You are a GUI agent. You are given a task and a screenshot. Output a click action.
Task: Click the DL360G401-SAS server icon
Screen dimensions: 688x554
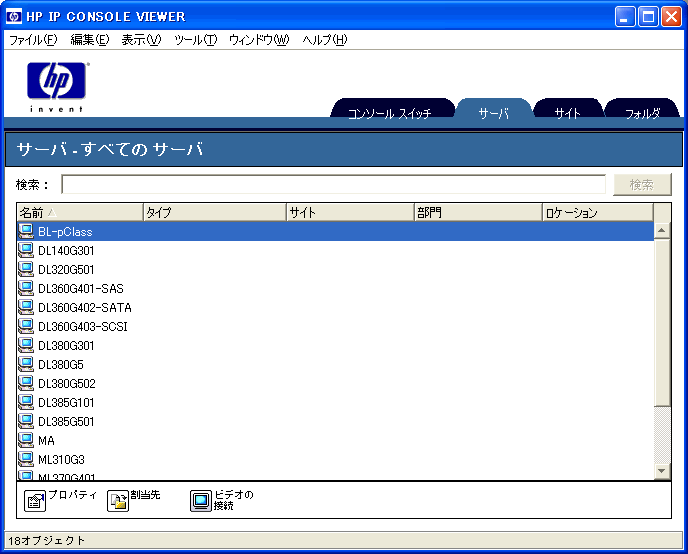pyautogui.click(x=26, y=289)
